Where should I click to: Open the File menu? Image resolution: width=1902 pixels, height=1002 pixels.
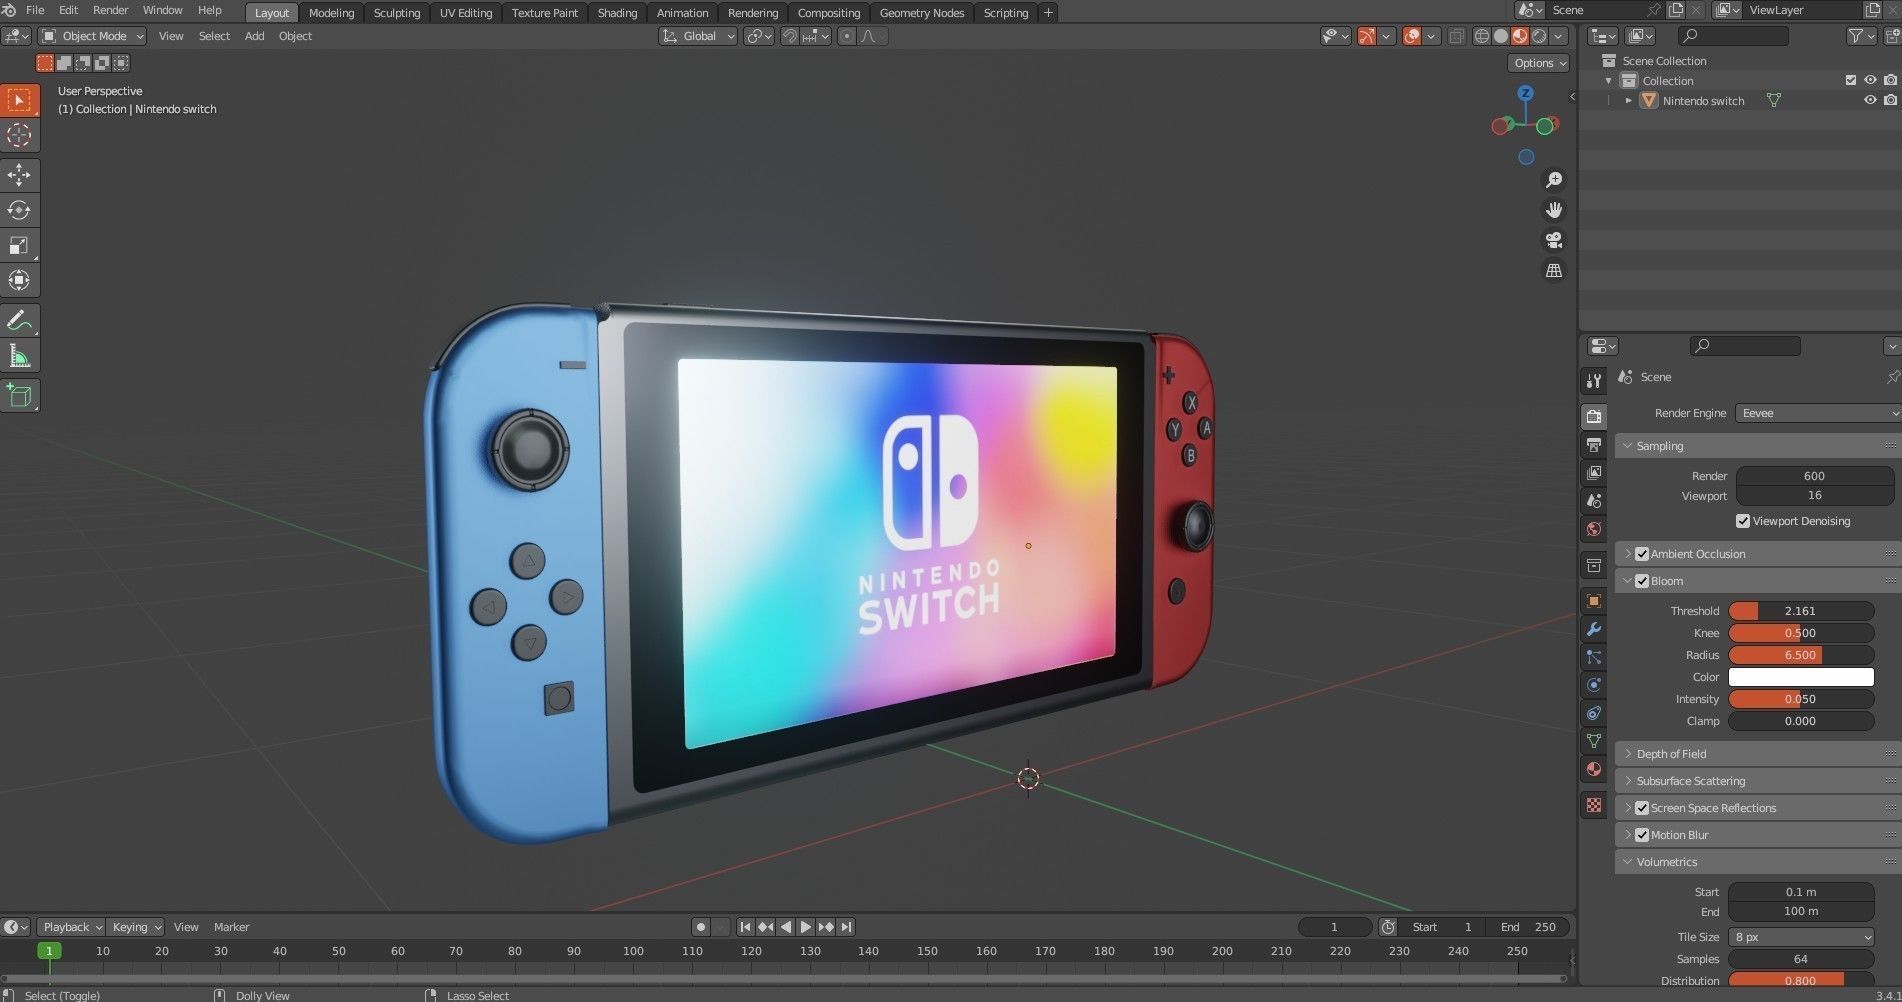[x=35, y=10]
